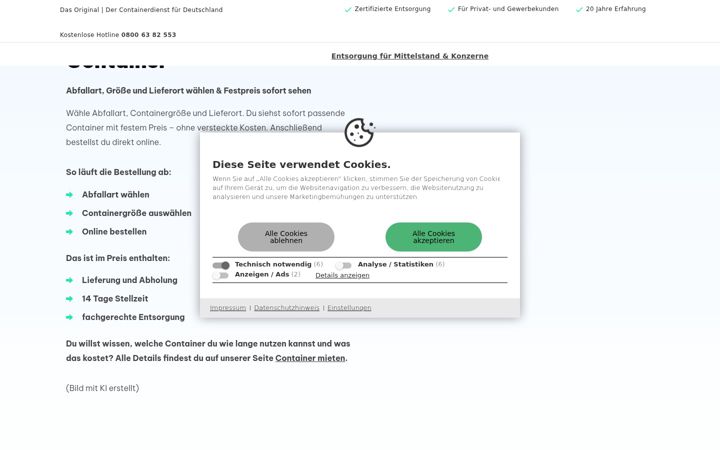Click the cookie icon above the dialog
The width and height of the screenshot is (720, 450).
360,132
